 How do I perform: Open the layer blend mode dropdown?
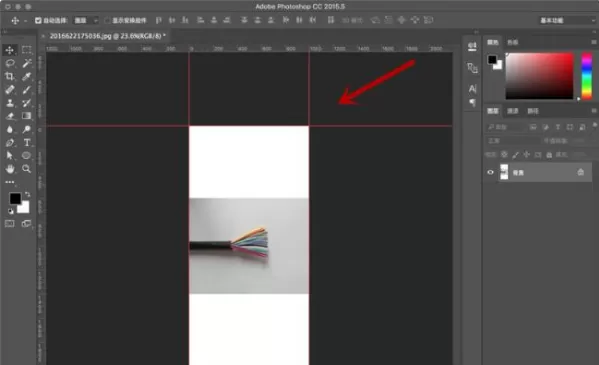pyautogui.click(x=513, y=141)
